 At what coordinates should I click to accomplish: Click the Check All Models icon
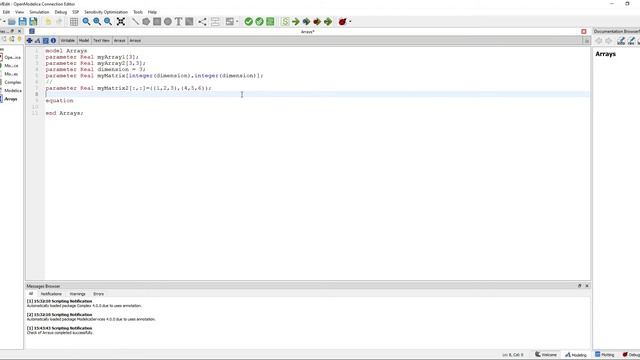[259, 22]
